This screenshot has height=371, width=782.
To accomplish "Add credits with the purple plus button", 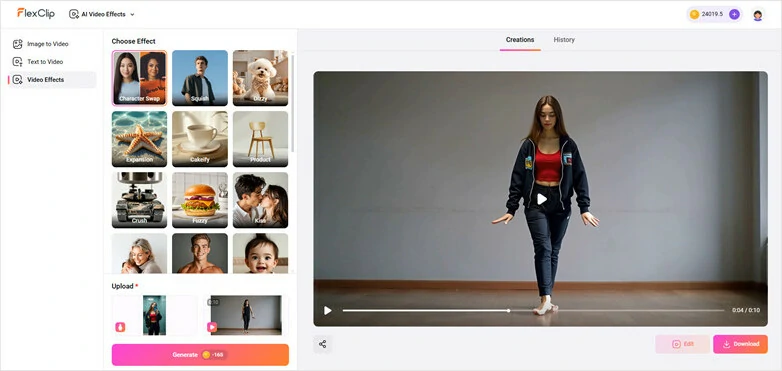I will point(734,14).
